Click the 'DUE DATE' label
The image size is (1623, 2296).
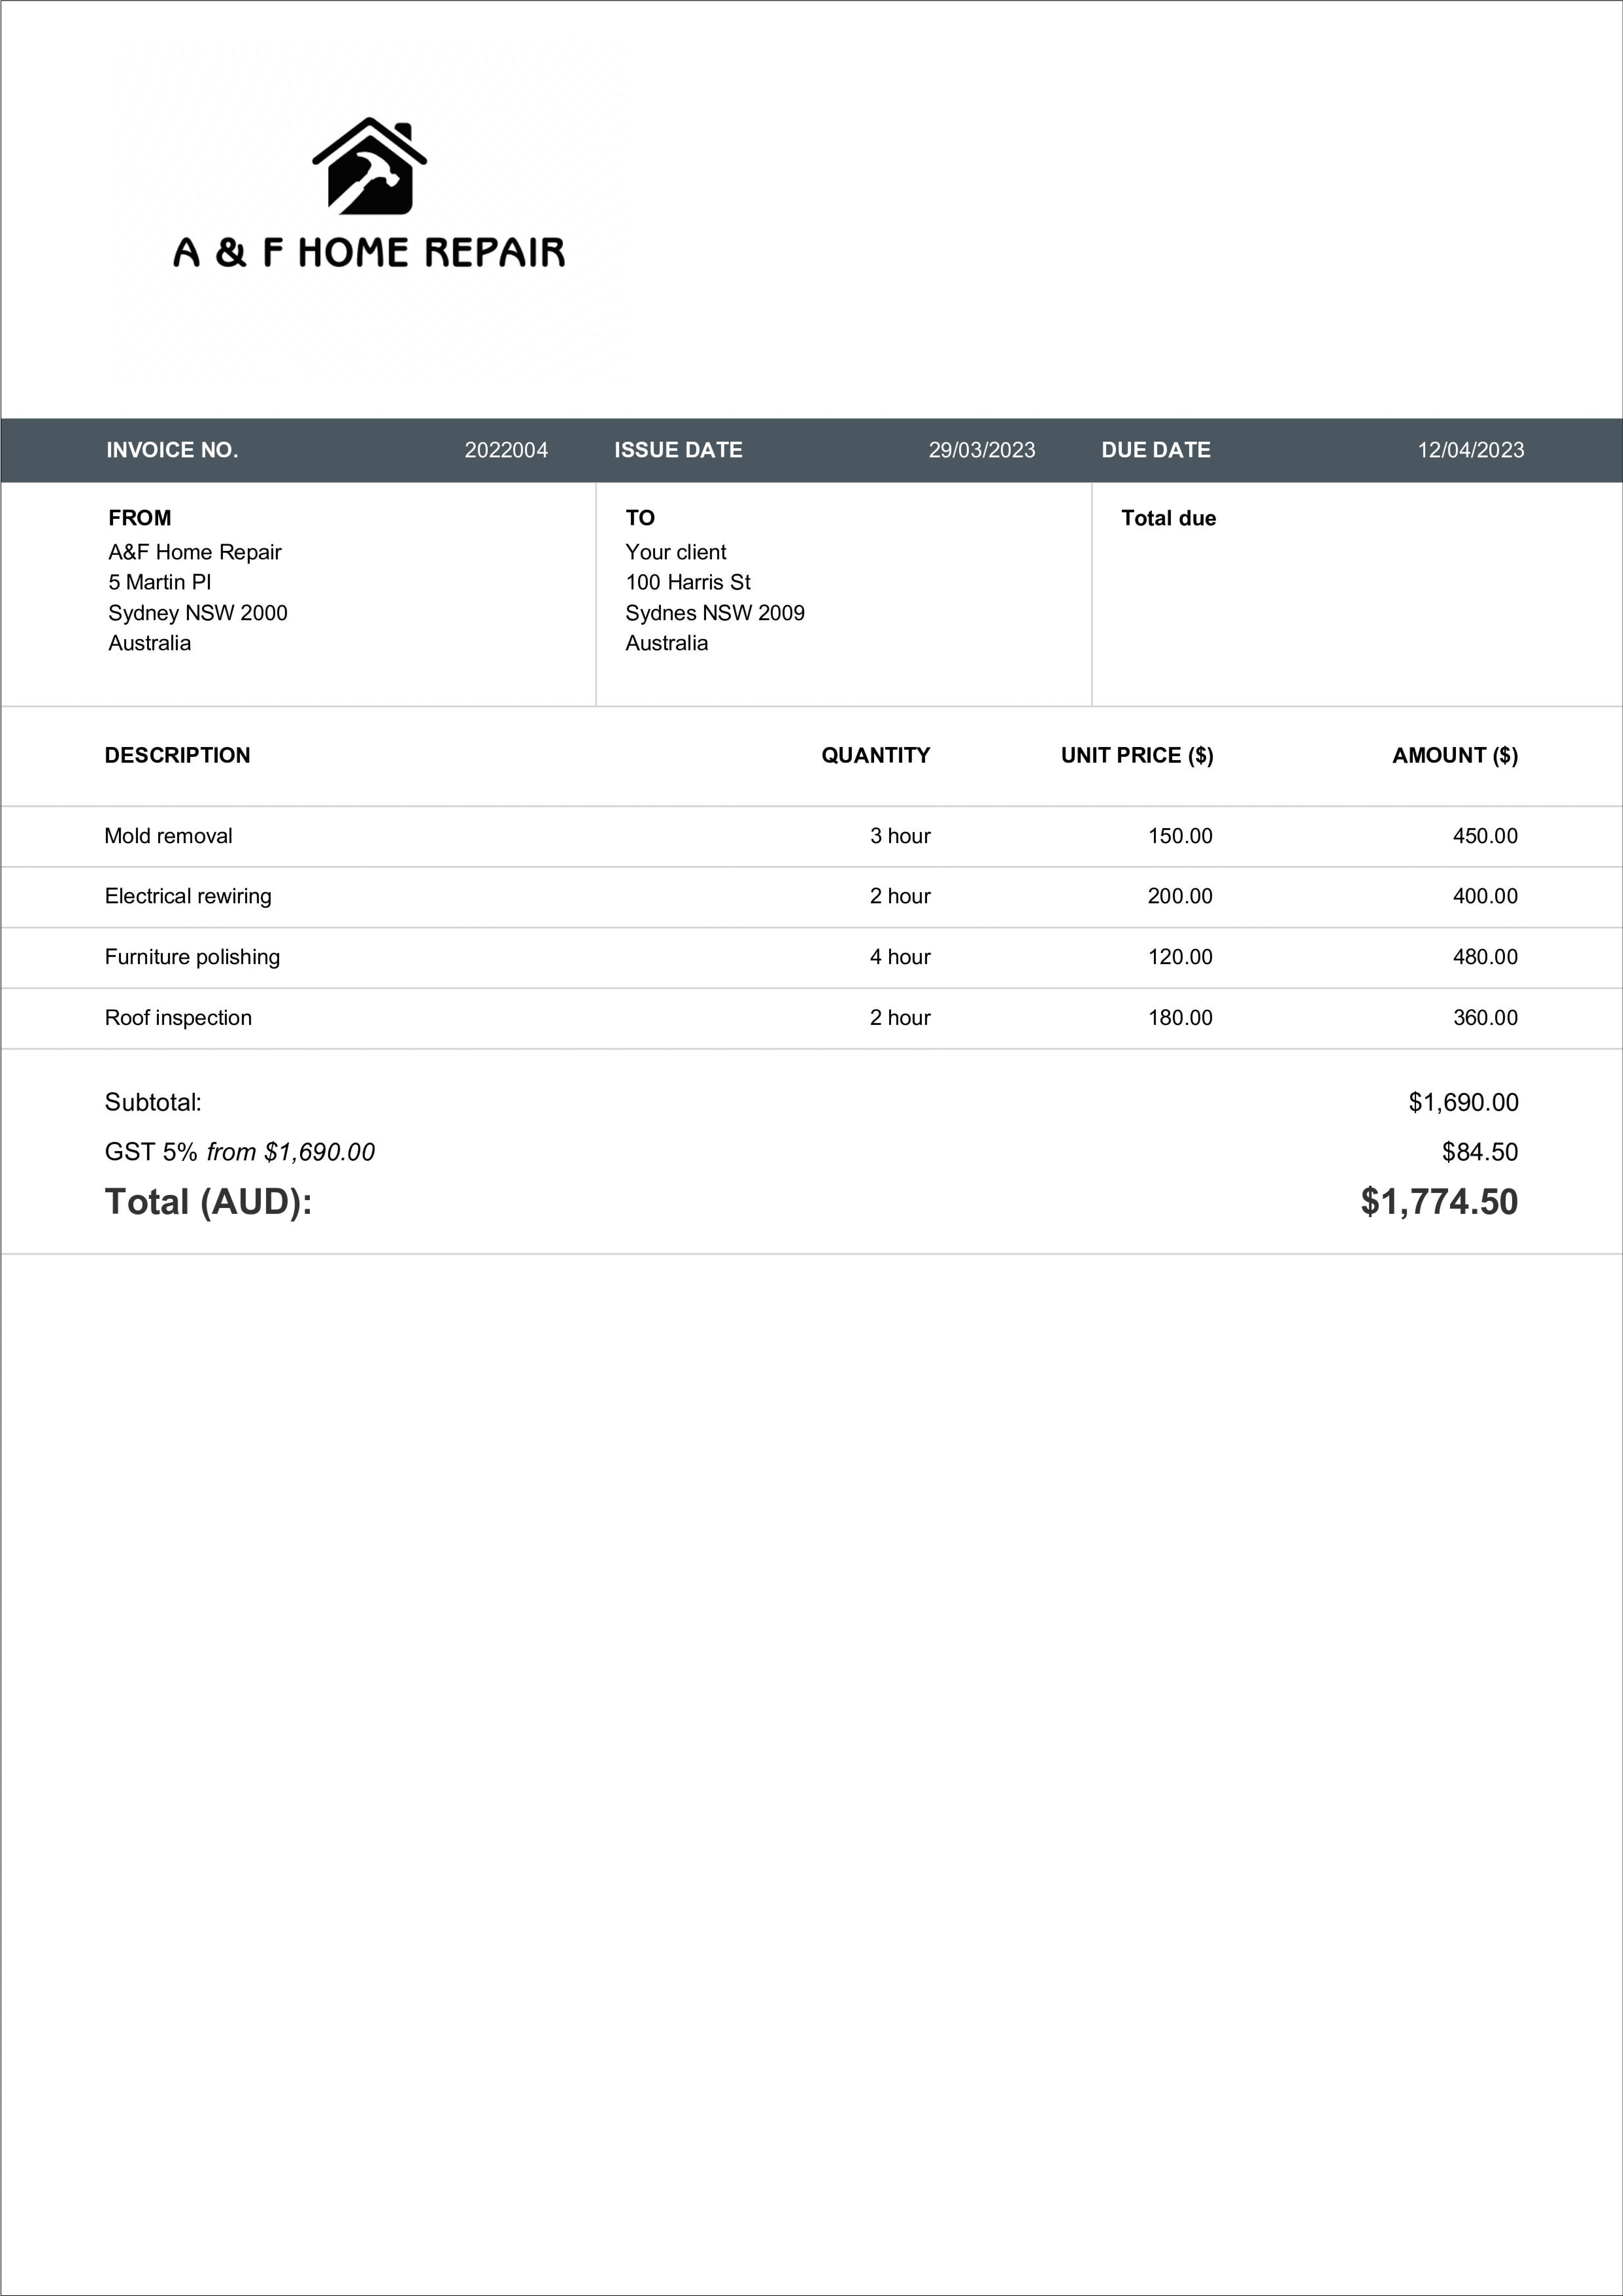pyautogui.click(x=1156, y=450)
